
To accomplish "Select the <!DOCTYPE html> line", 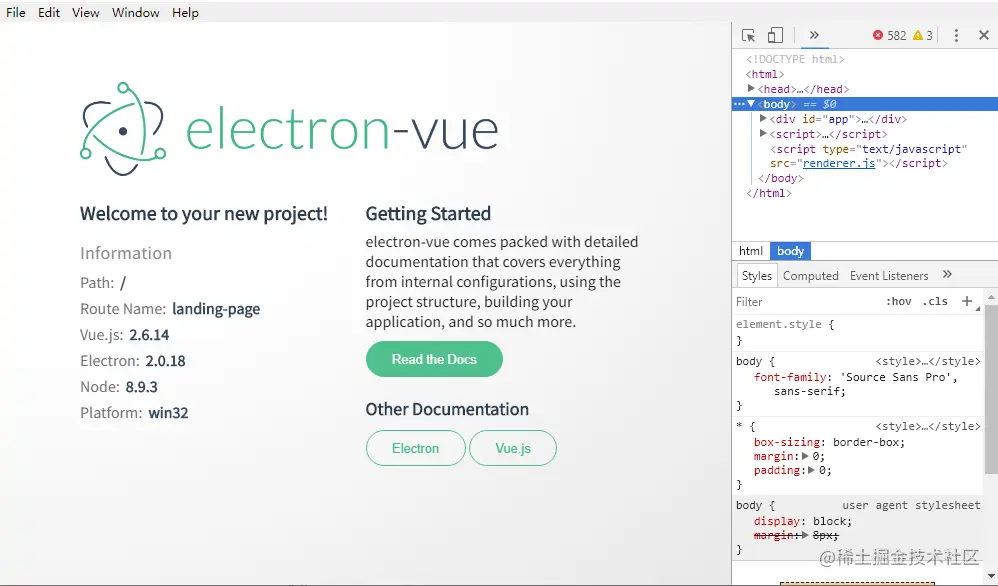I will 795,59.
